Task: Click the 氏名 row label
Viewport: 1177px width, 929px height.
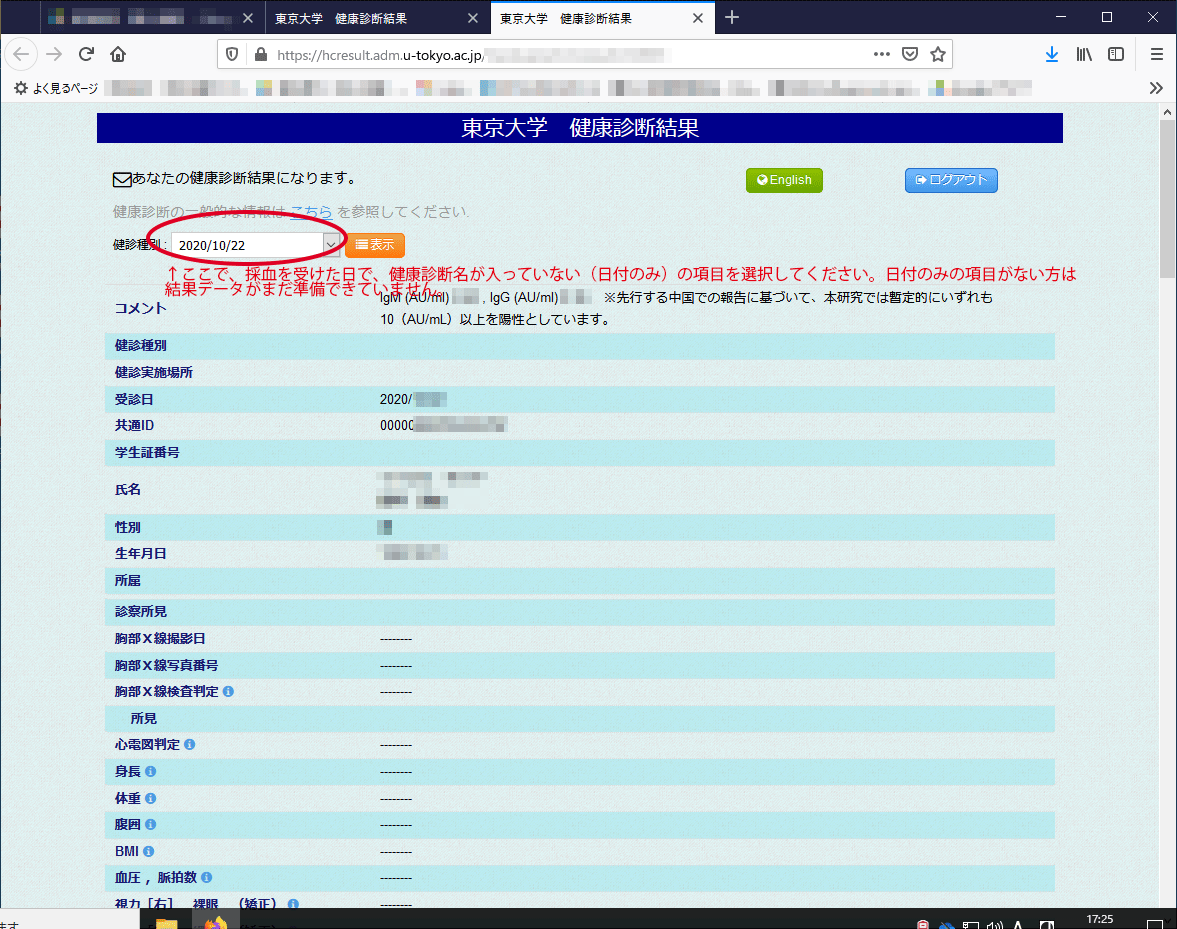Action: click(128, 489)
